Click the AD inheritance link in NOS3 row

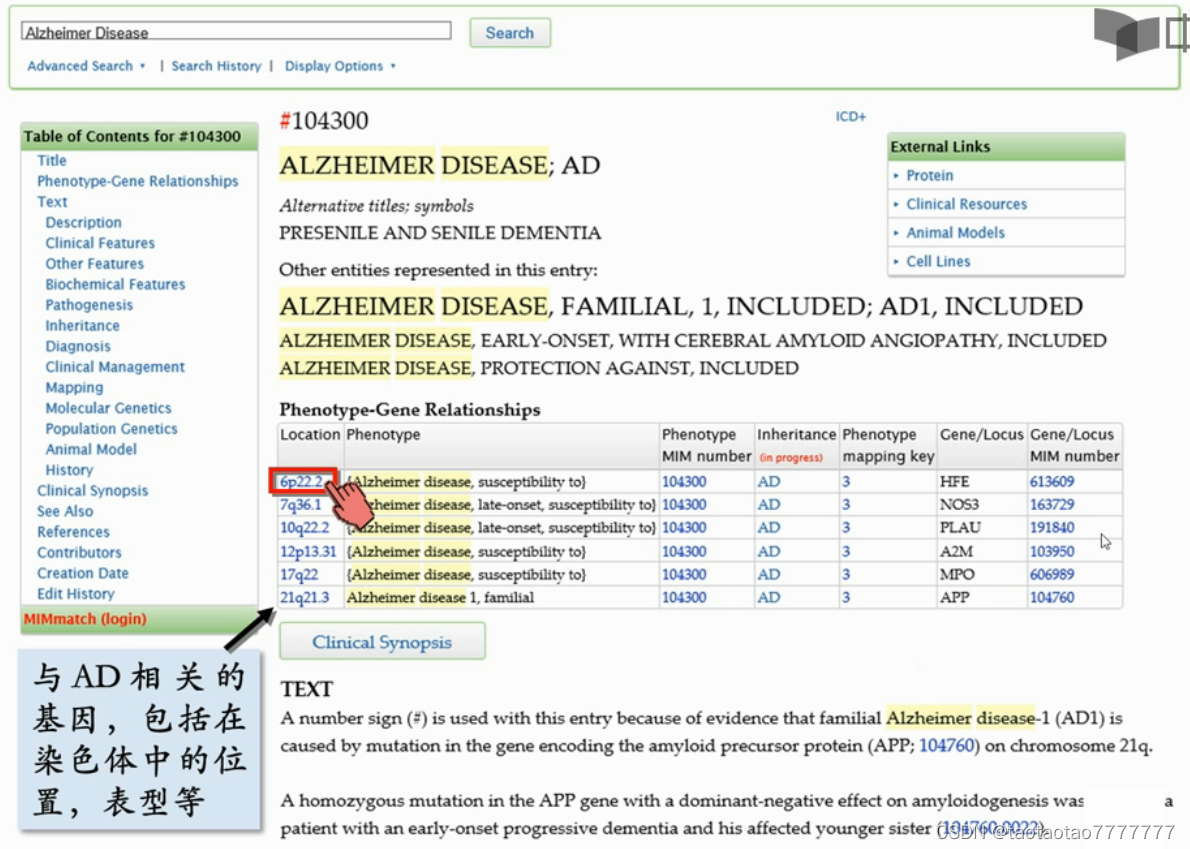(x=768, y=505)
